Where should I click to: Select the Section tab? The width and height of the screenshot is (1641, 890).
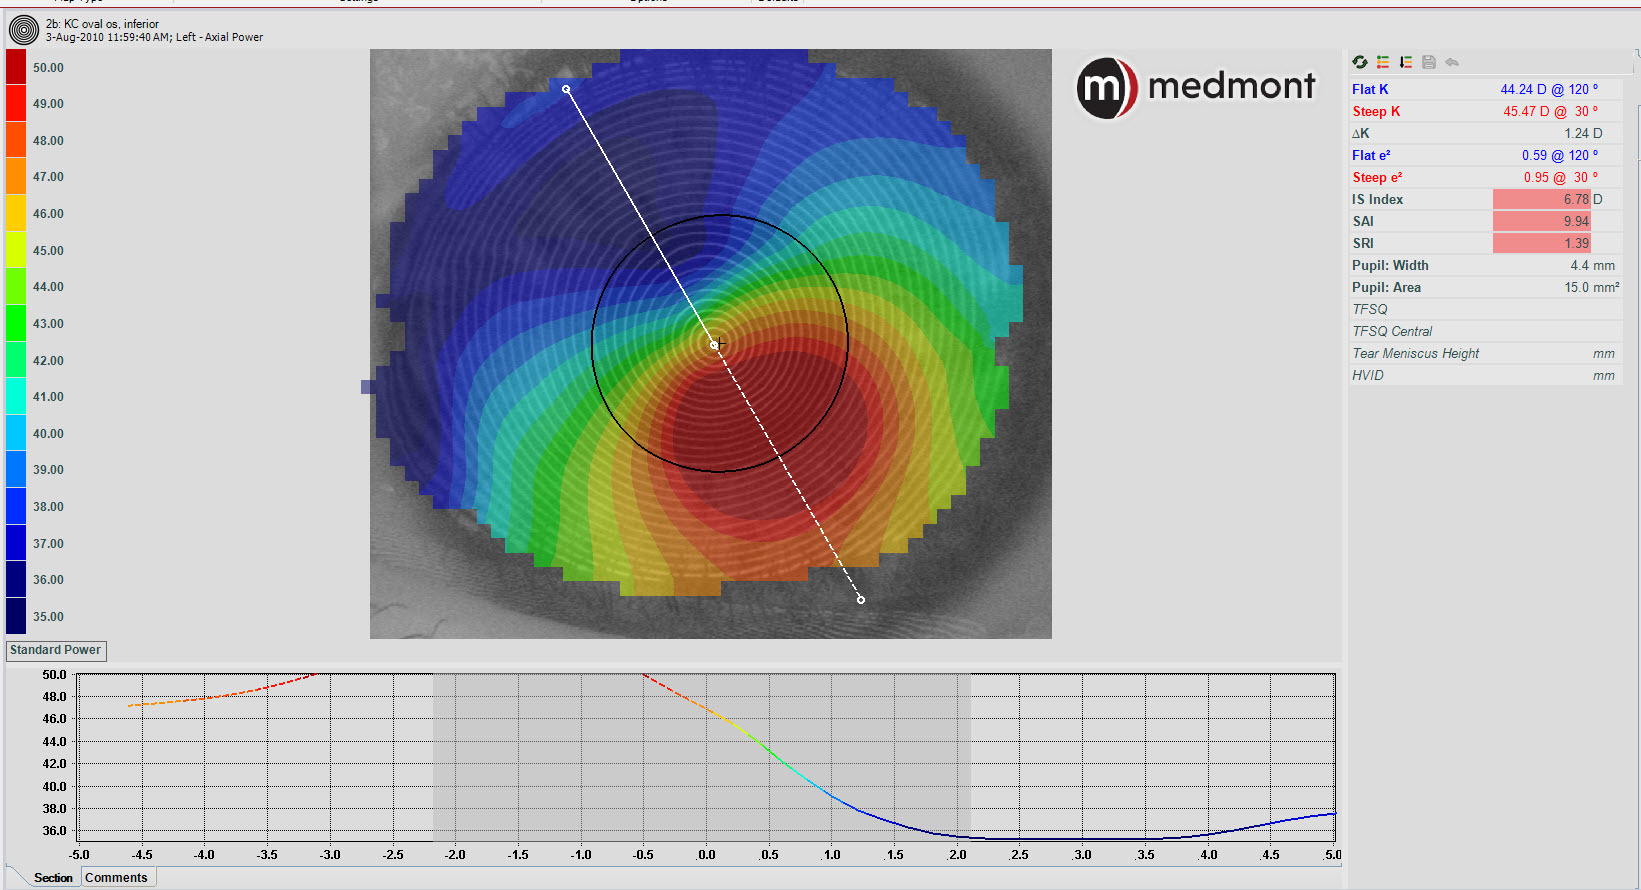point(53,878)
